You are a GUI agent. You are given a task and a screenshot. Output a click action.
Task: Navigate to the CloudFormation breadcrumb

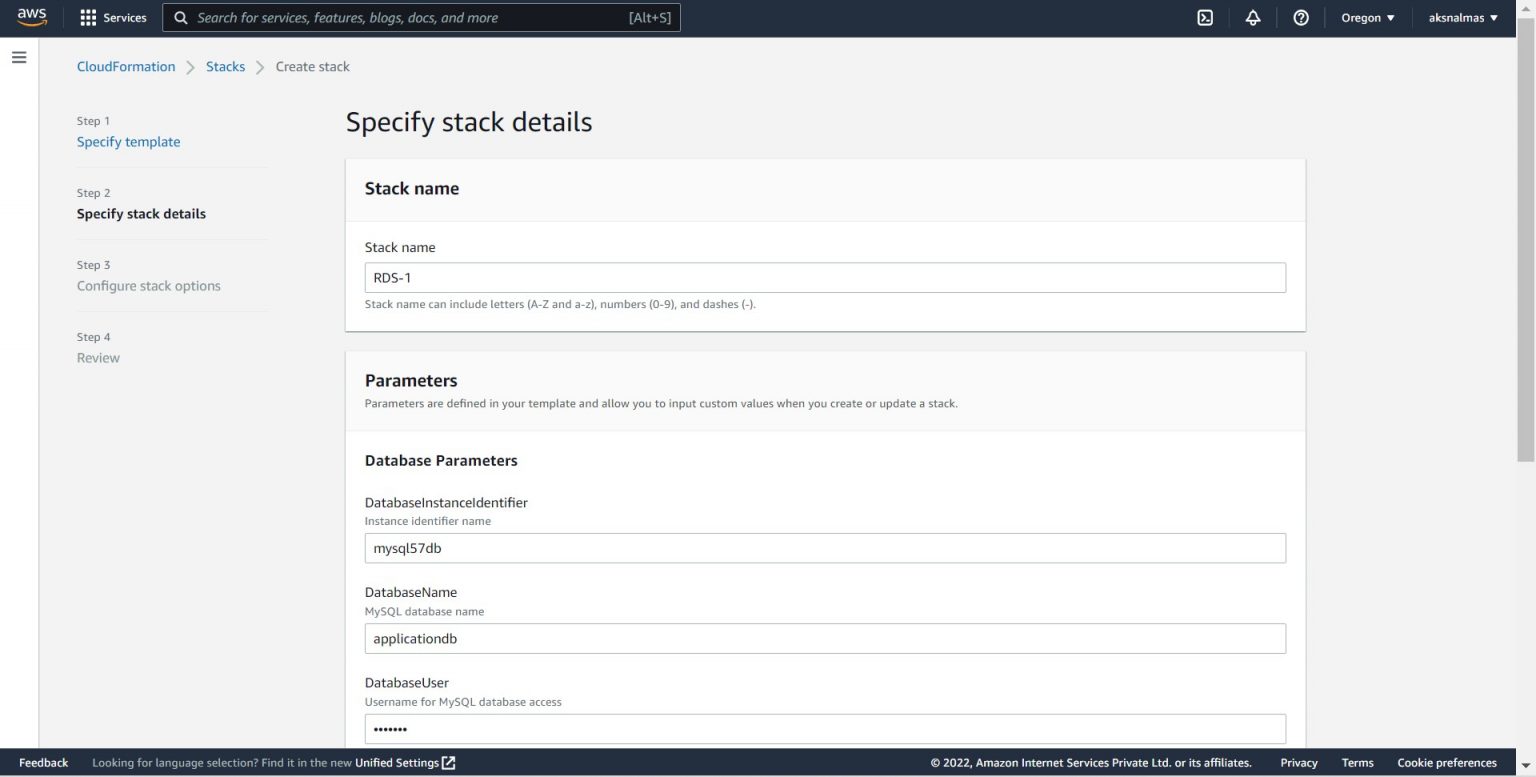tap(126, 66)
